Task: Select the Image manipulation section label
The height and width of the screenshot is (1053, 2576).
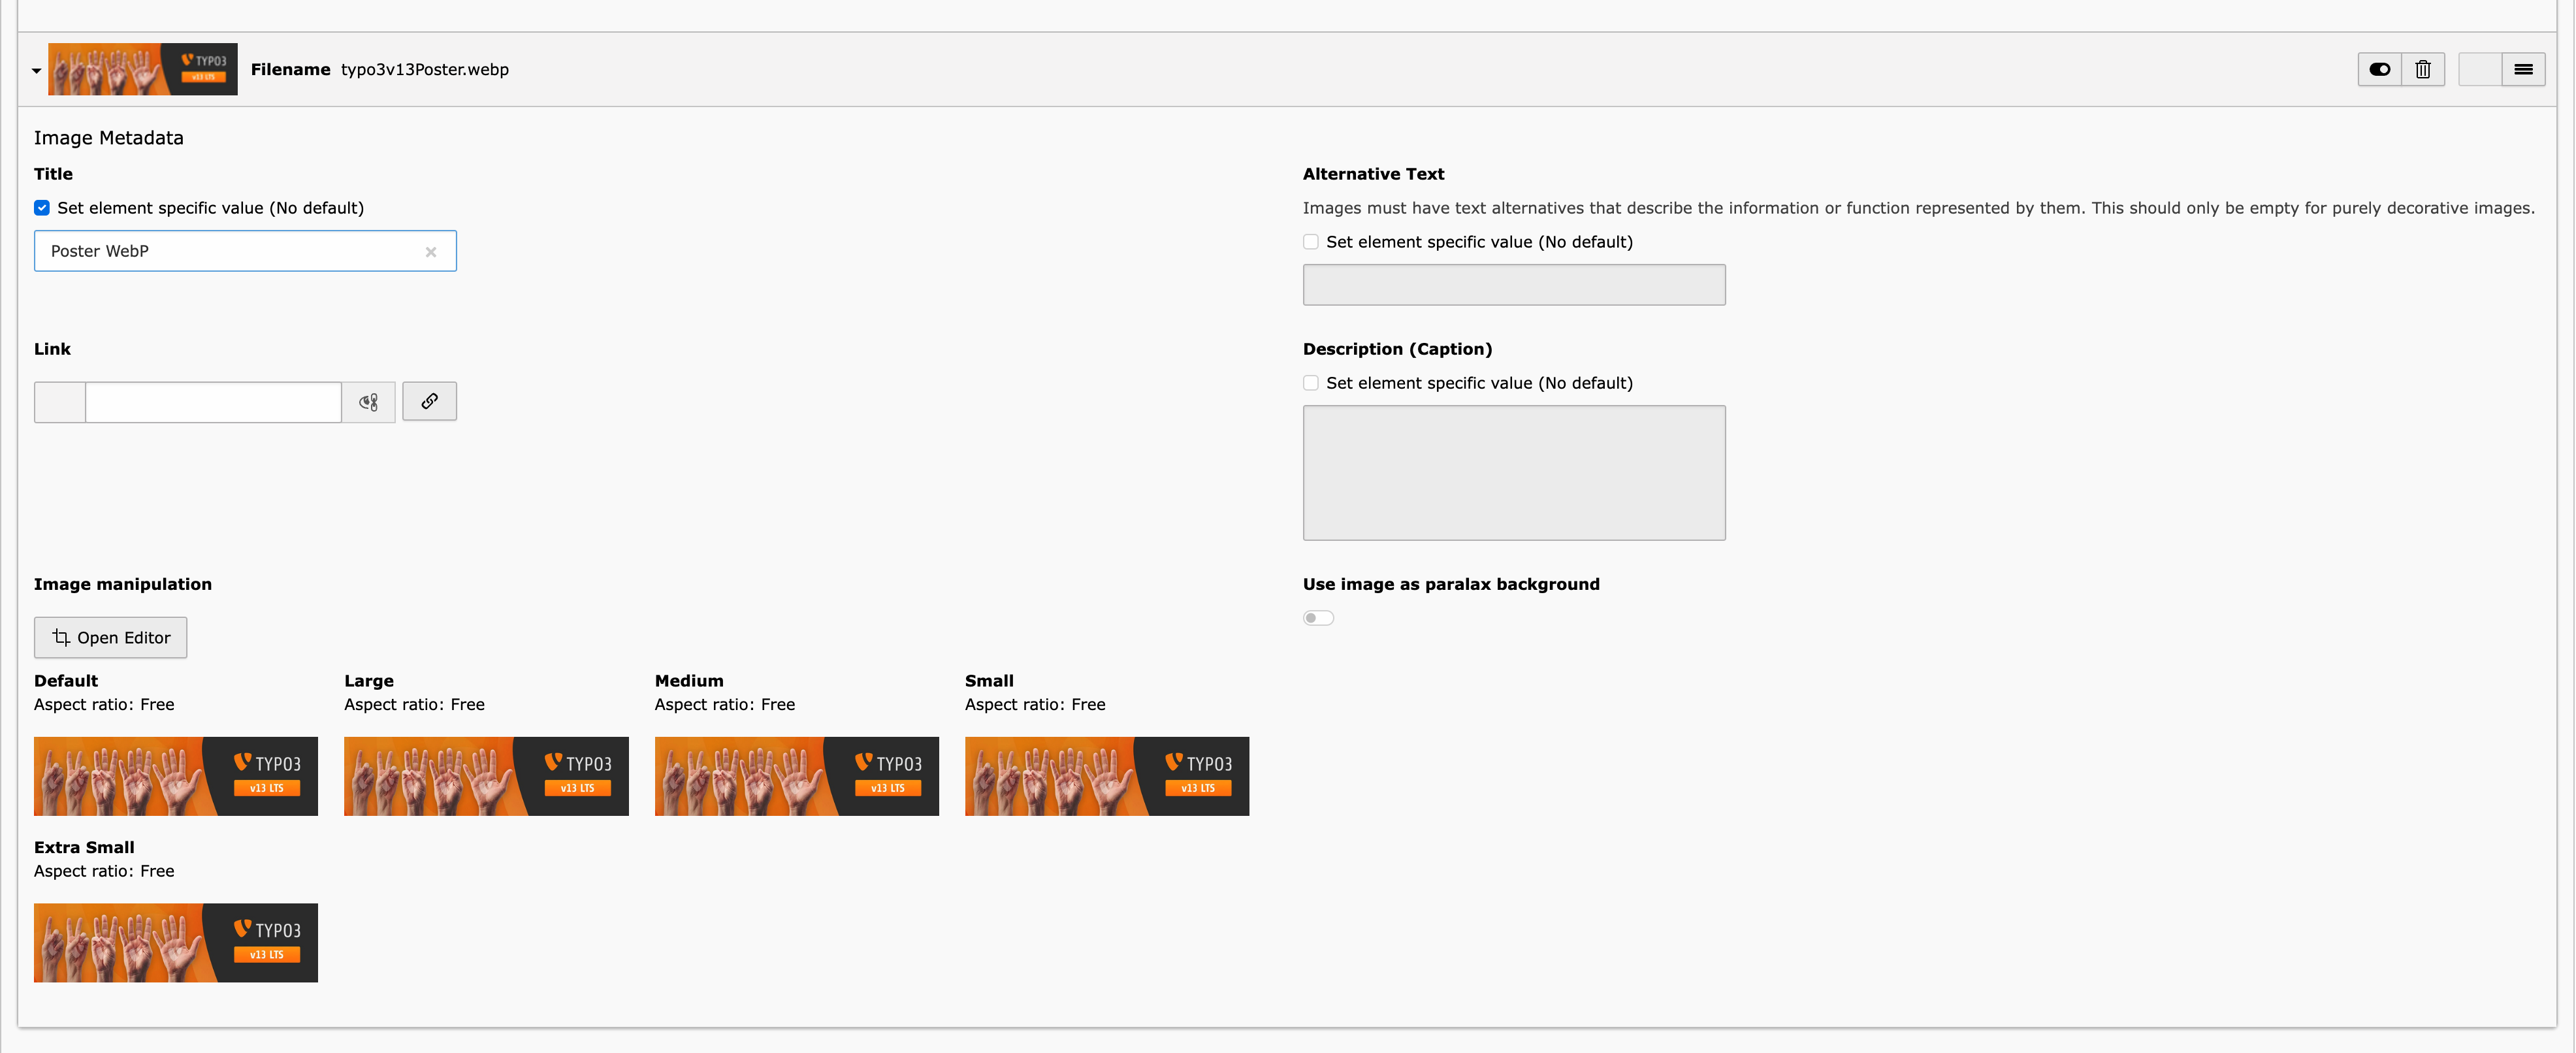Action: click(122, 584)
